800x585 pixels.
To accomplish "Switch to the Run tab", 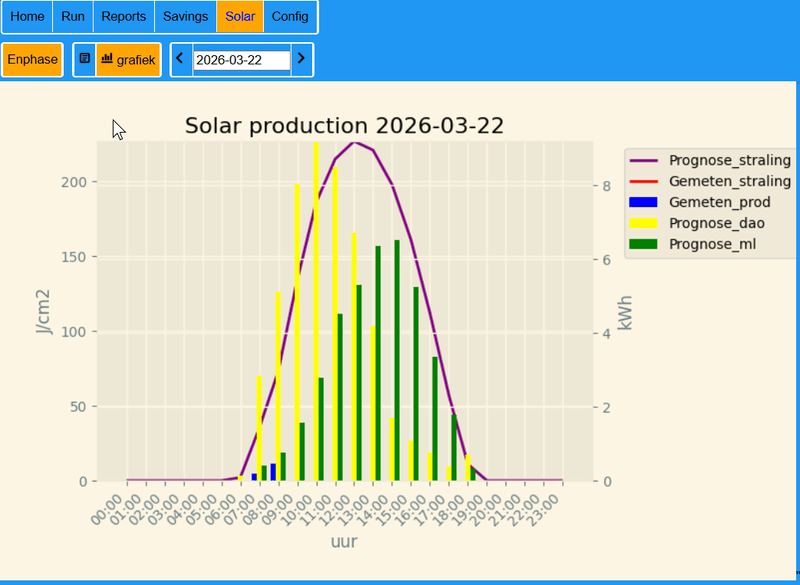I will click(73, 17).
